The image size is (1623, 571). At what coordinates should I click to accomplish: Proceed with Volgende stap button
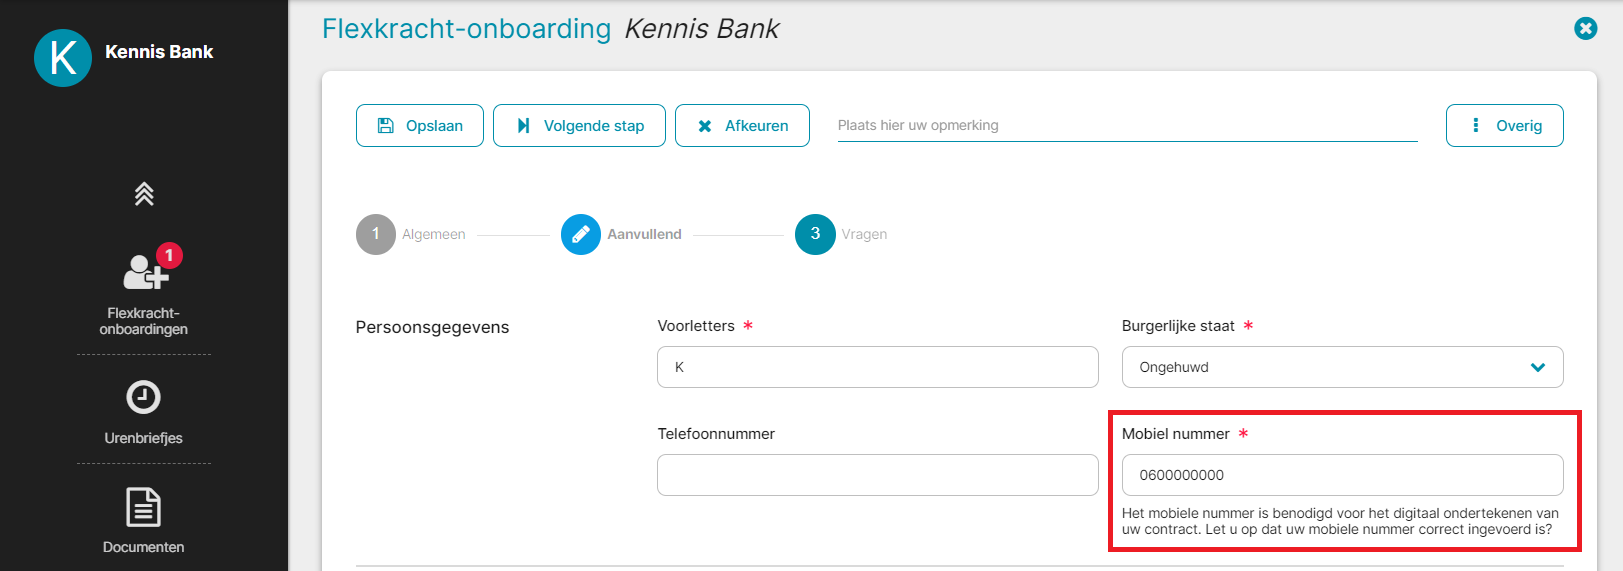(x=579, y=126)
